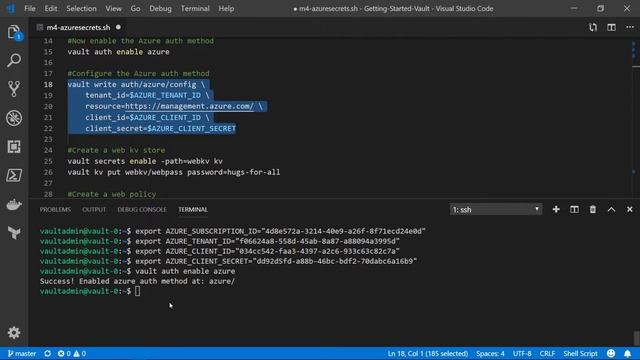640x360 pixels.
Task: Click 'vault secrets enable -path=webkv kv' line
Action: [x=145, y=161]
